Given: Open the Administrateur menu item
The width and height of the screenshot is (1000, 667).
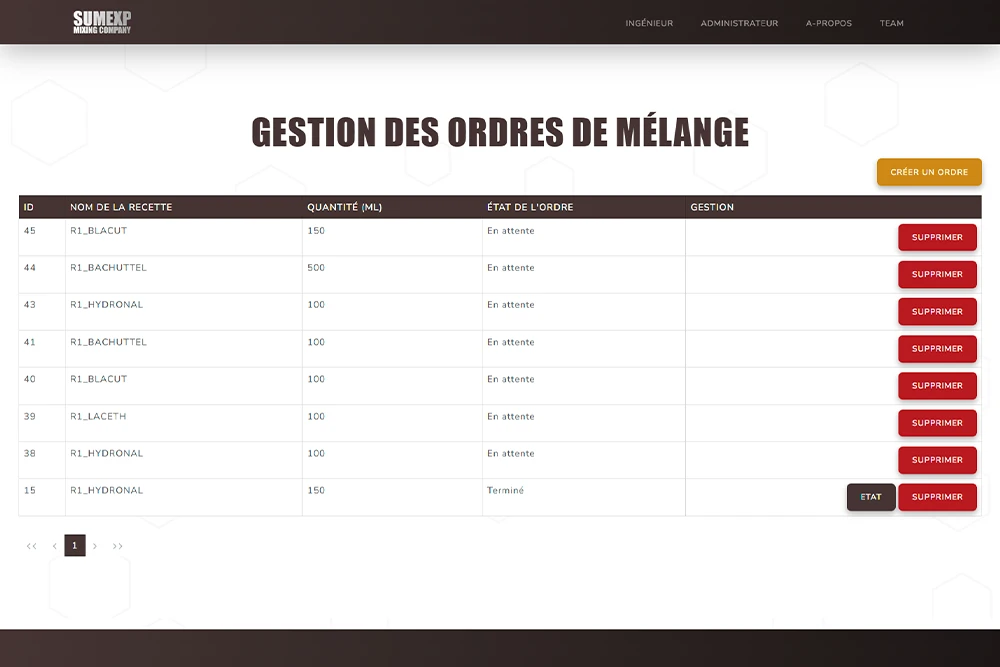Looking at the screenshot, I should [x=739, y=23].
